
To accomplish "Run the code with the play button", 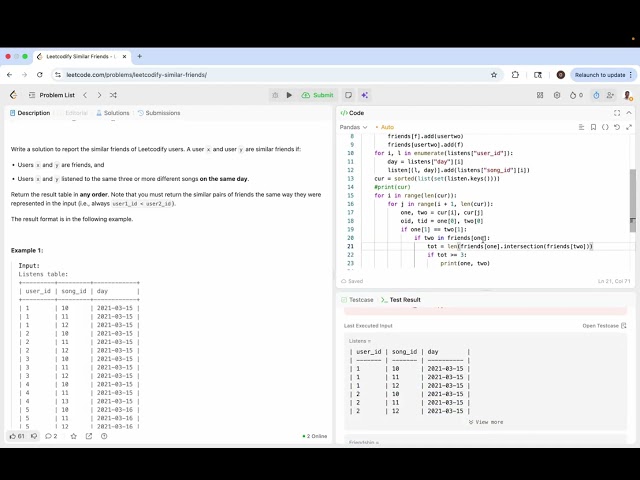I will (289, 95).
